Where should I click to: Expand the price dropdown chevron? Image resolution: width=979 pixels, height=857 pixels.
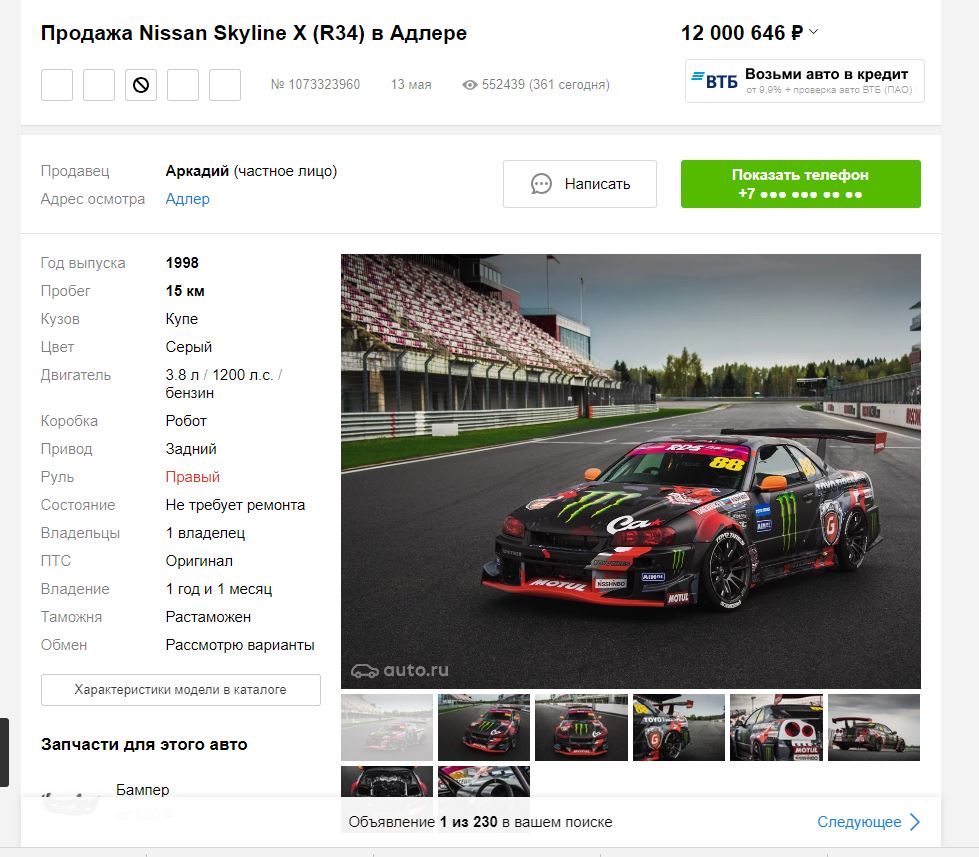pos(813,31)
